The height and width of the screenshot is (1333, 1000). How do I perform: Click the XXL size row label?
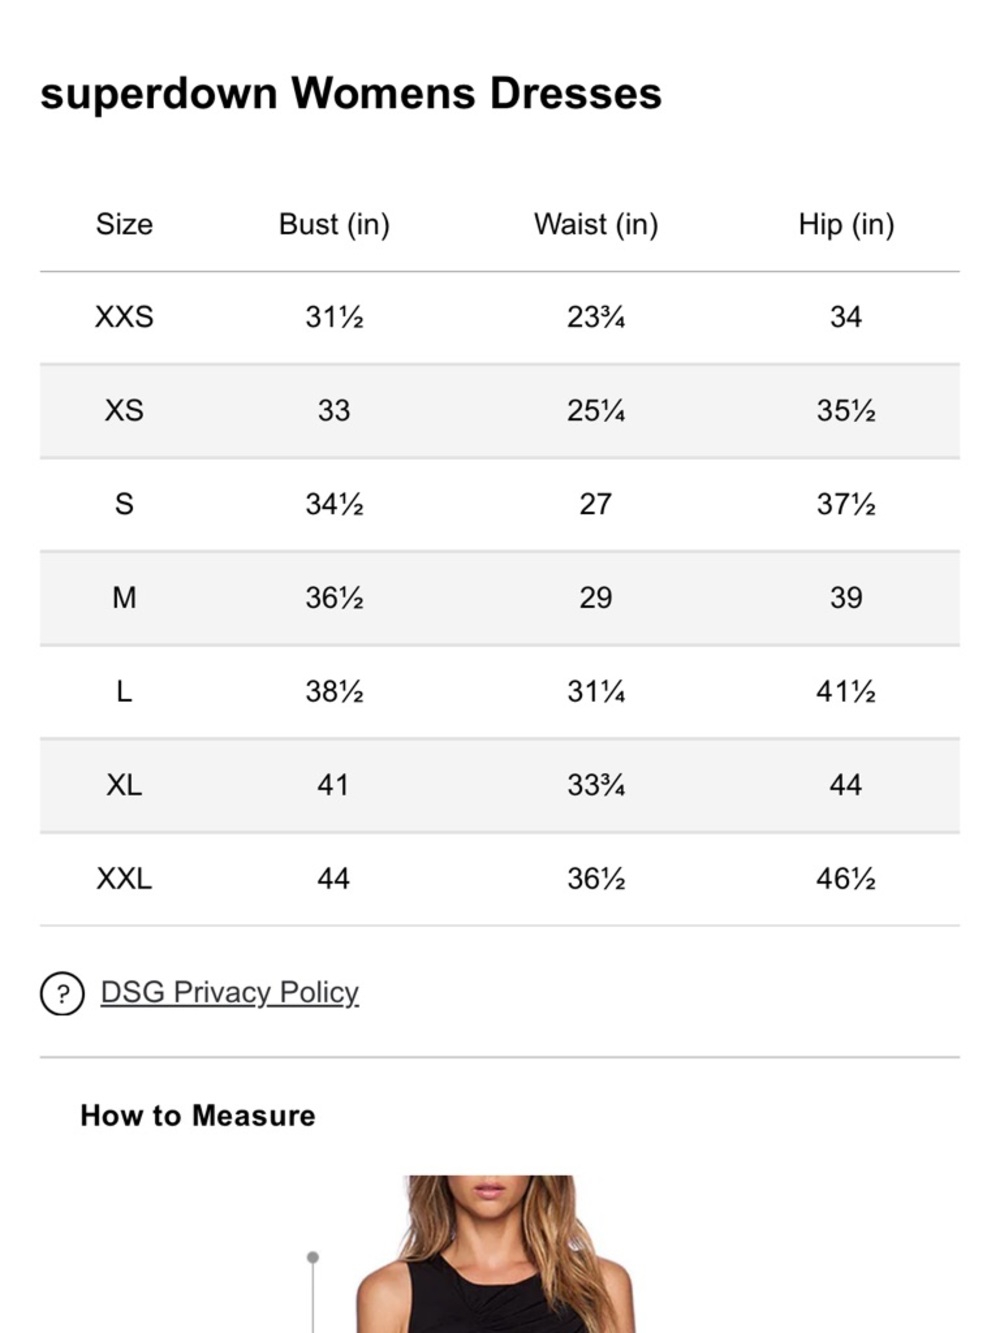point(124,879)
